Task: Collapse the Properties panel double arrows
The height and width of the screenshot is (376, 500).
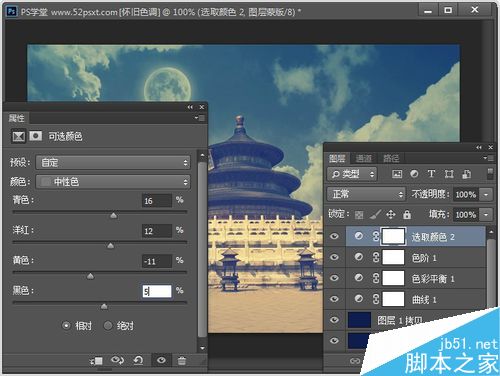Action: (190, 107)
